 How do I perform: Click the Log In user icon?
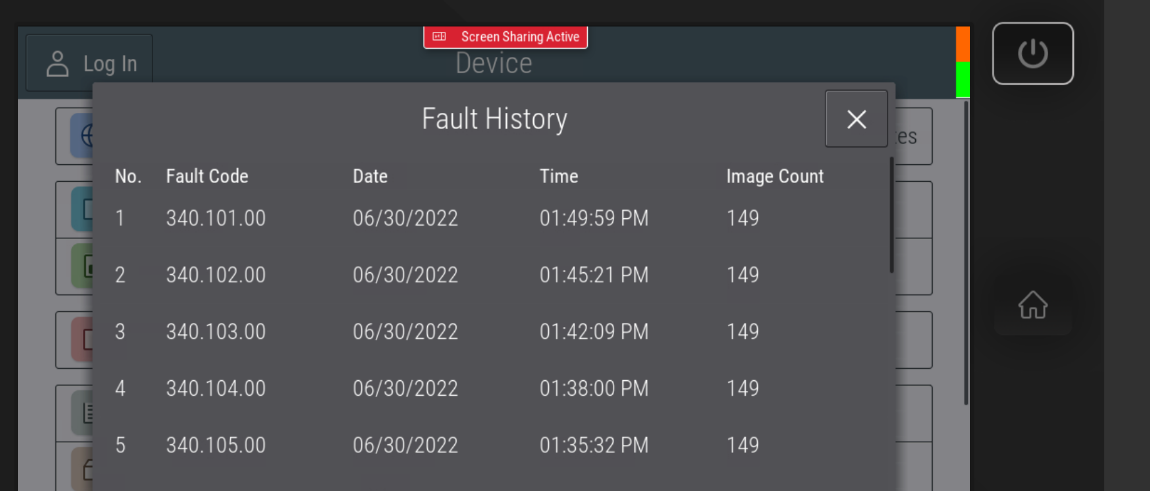tap(58, 63)
